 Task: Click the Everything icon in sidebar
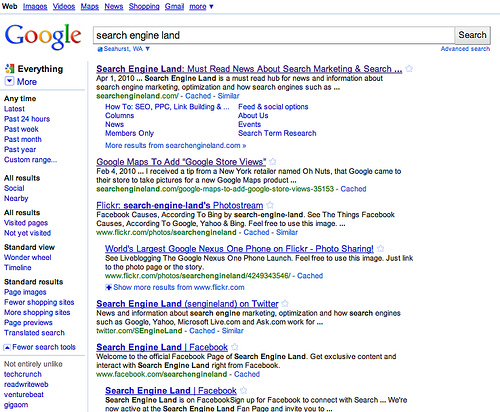[9, 69]
